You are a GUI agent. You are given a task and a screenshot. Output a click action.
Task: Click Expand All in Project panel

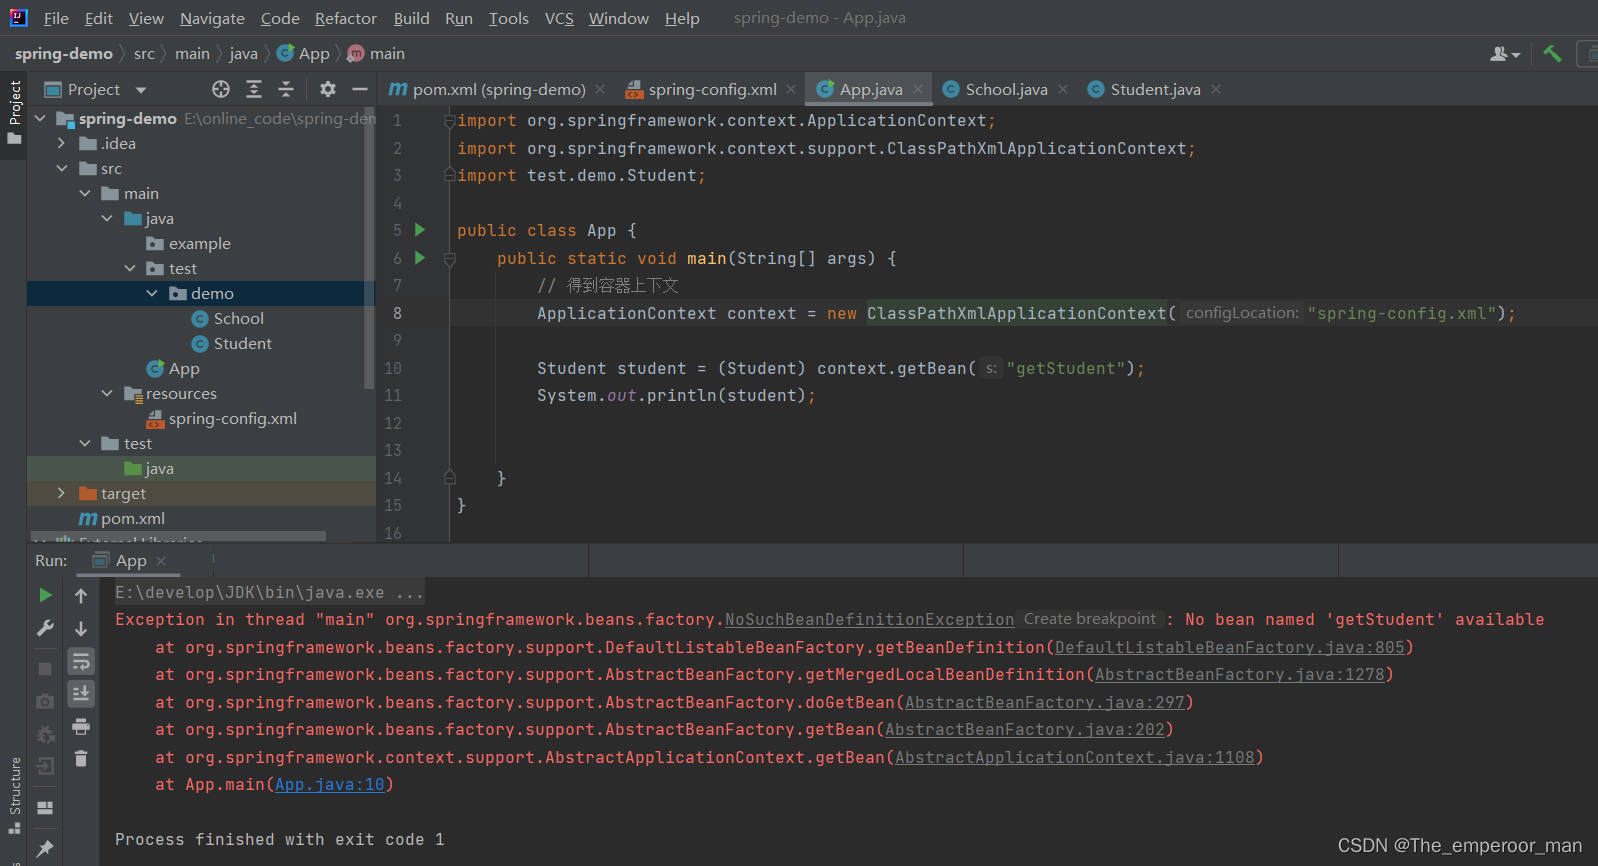pos(254,89)
